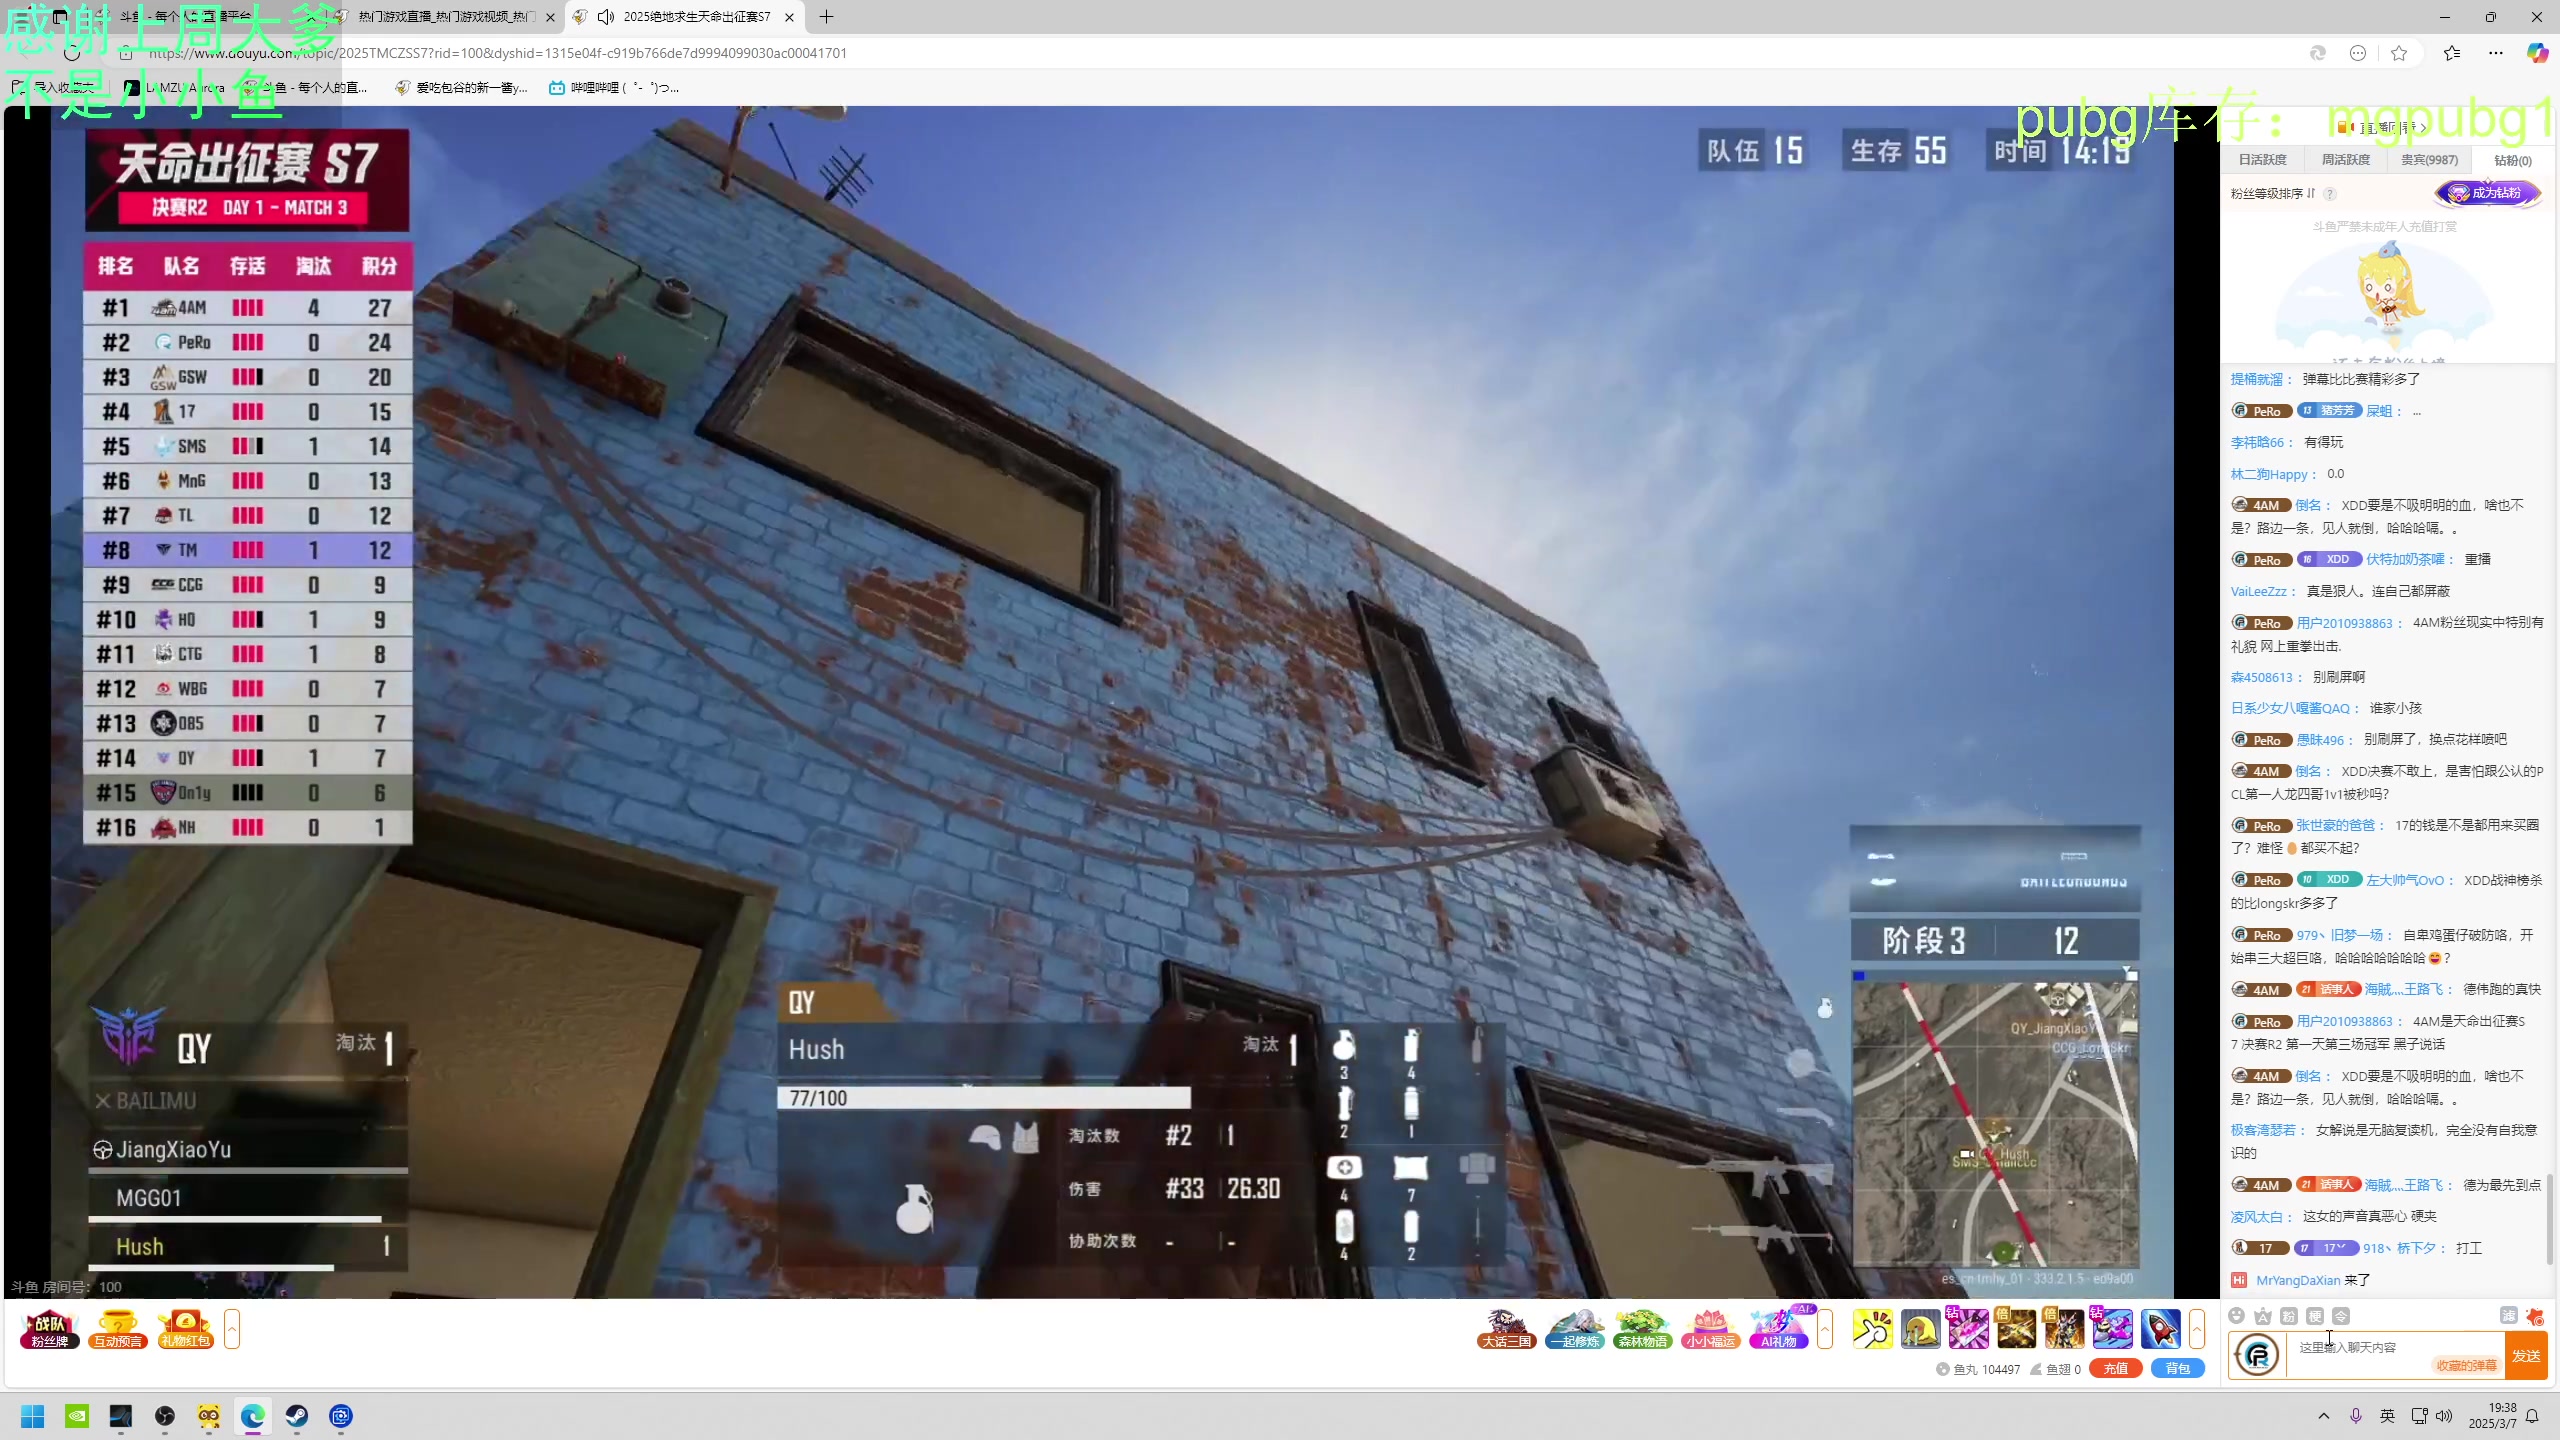2560x1440 pixels.
Task: Click the chat panel scrollbar
Action: point(2550,1218)
